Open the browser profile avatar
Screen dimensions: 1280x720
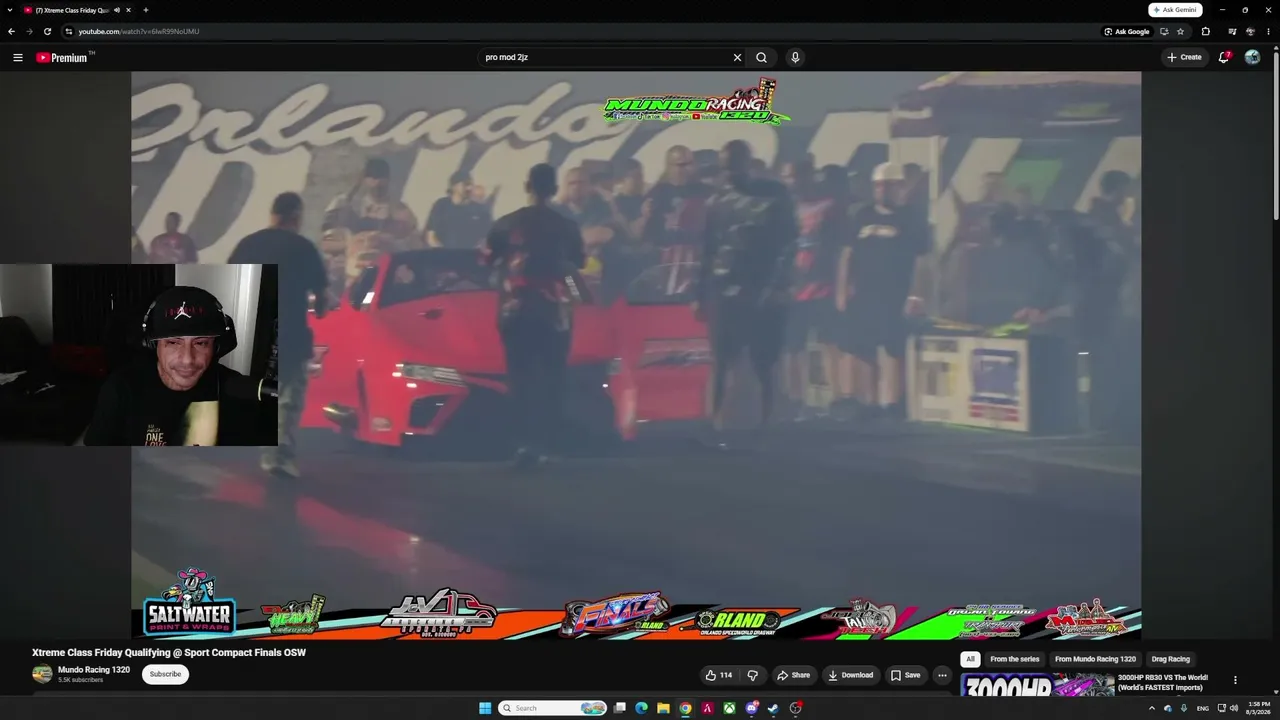[x=1250, y=31]
